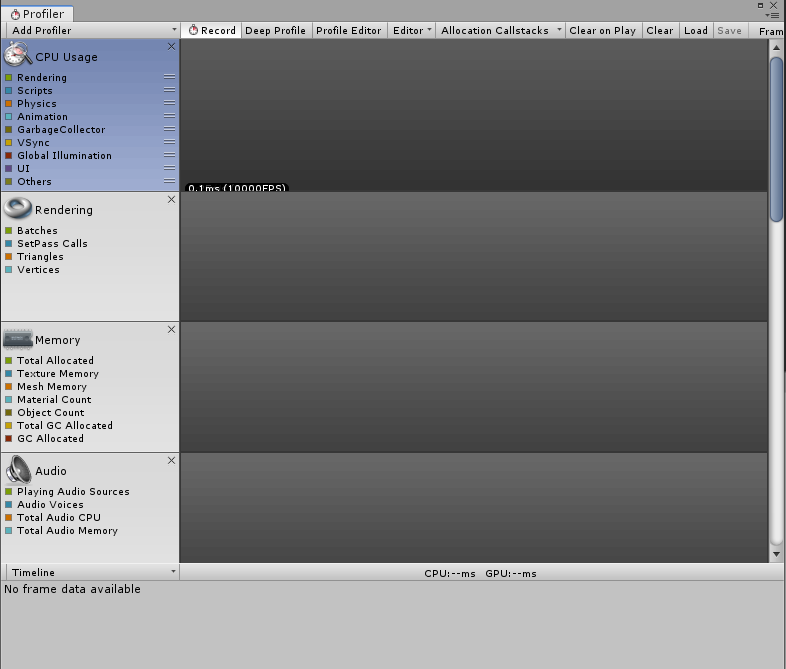This screenshot has width=786, height=669.
Task: Close the Audio profiler module
Action: (171, 460)
